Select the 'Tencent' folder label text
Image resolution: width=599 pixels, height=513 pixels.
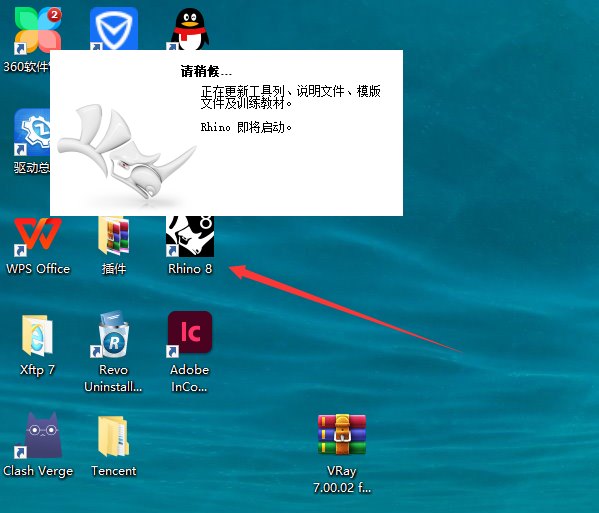(114, 471)
